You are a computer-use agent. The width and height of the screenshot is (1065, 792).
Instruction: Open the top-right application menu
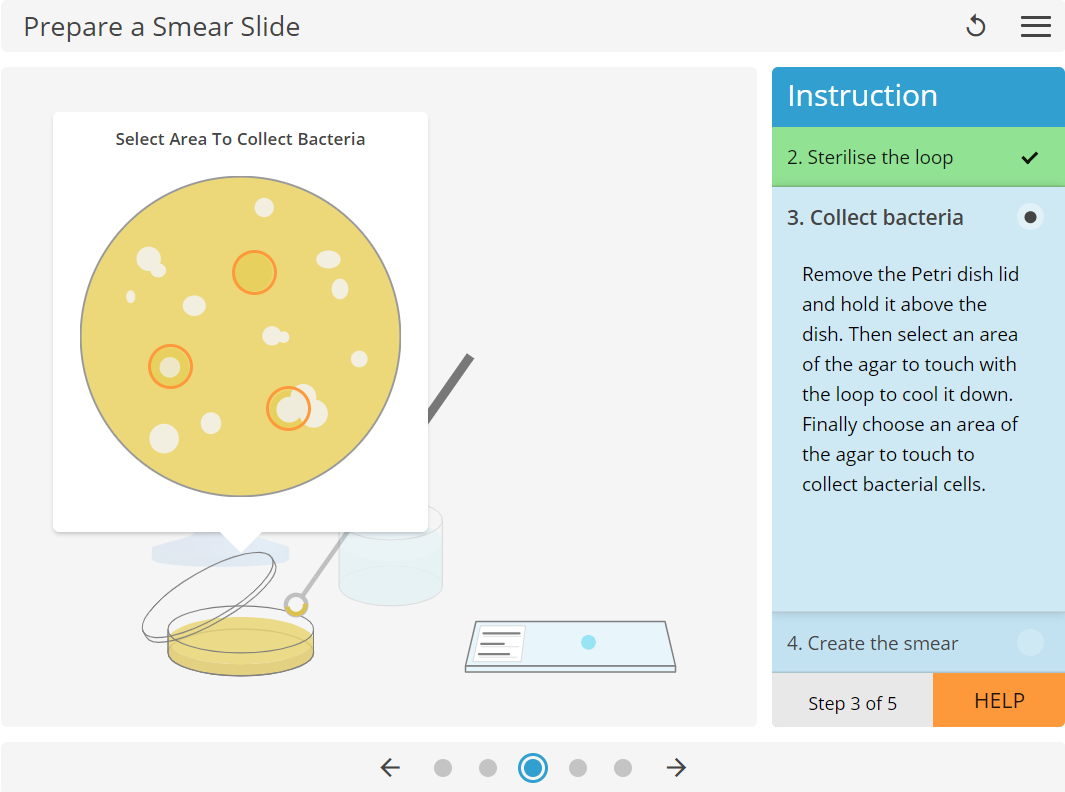click(1036, 26)
